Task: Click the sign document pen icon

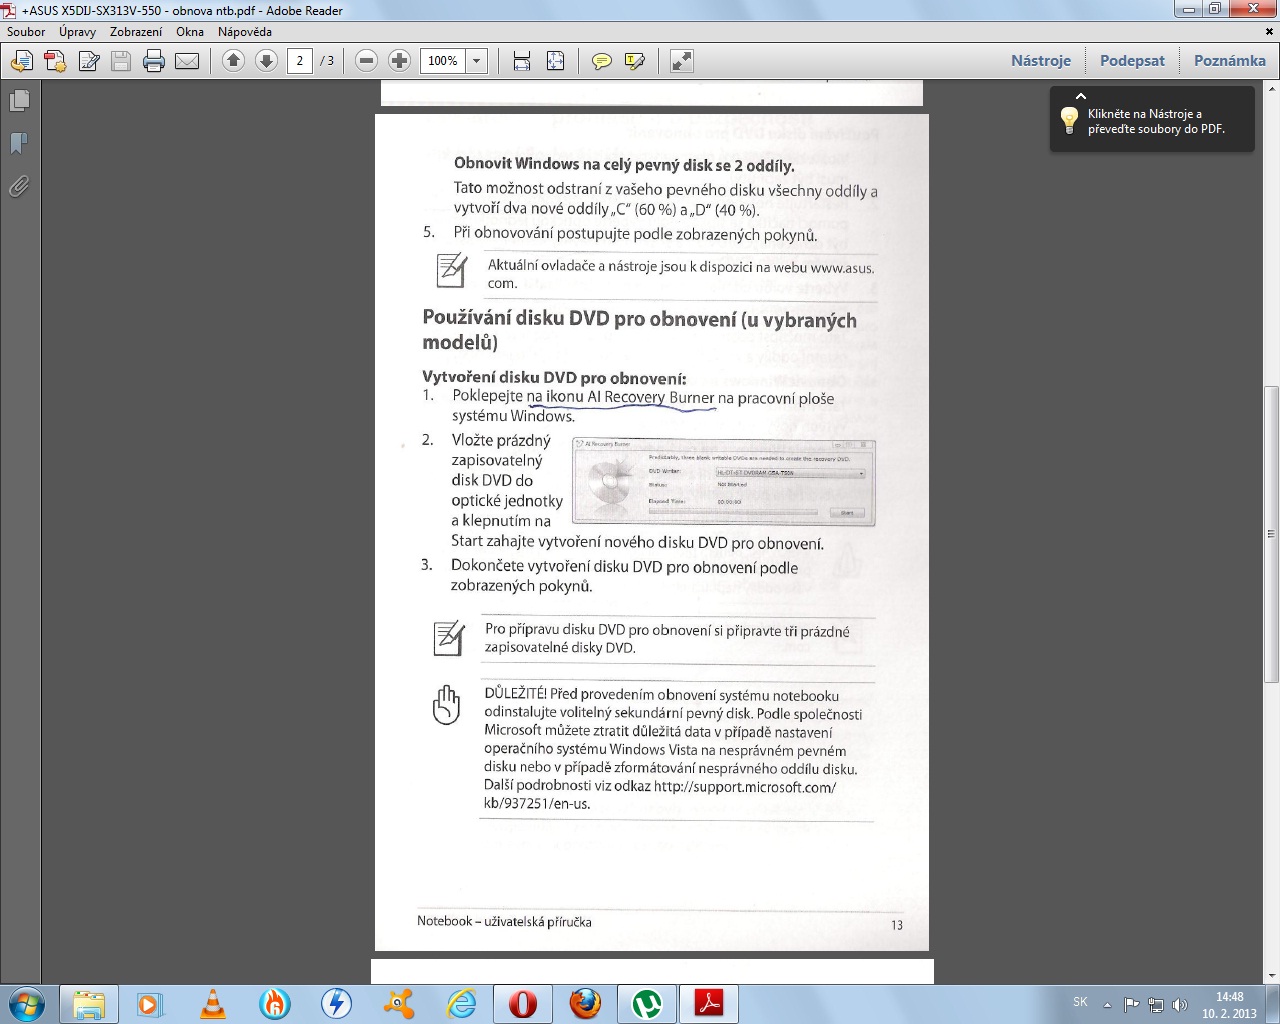Action: pos(89,61)
